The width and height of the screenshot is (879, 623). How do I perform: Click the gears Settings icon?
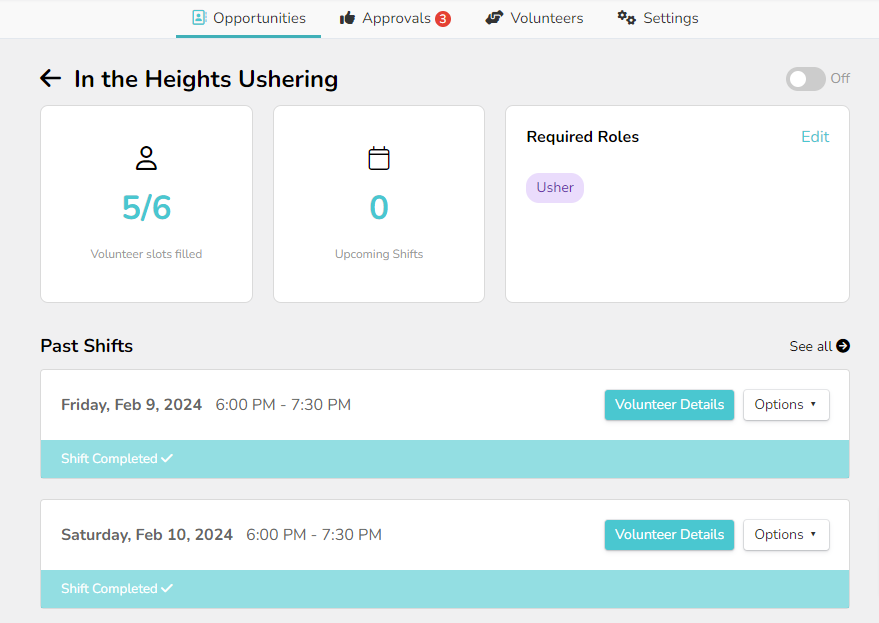pyautogui.click(x=627, y=18)
